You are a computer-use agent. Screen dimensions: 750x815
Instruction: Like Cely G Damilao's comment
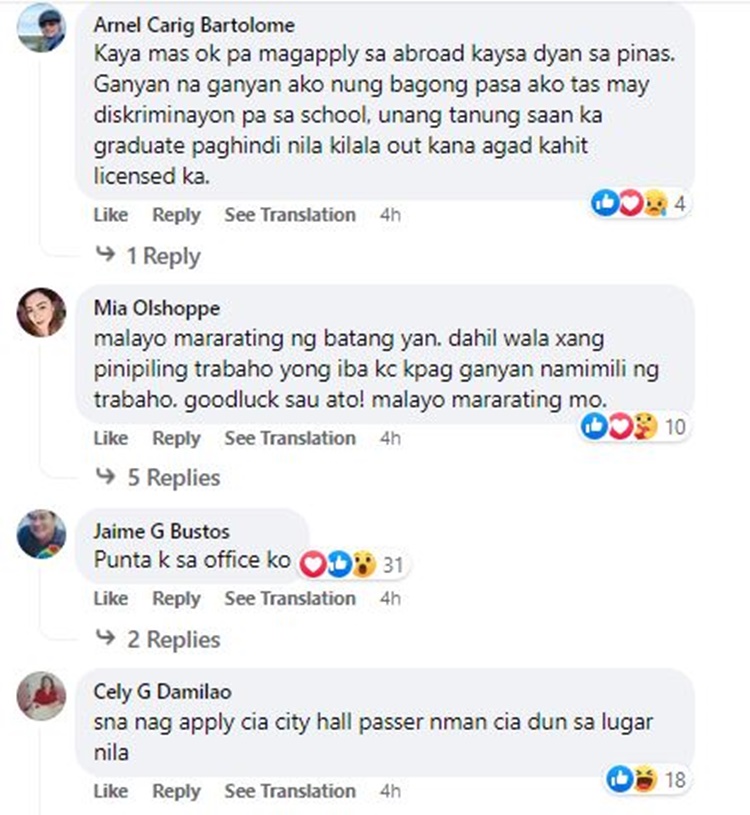pos(111,791)
